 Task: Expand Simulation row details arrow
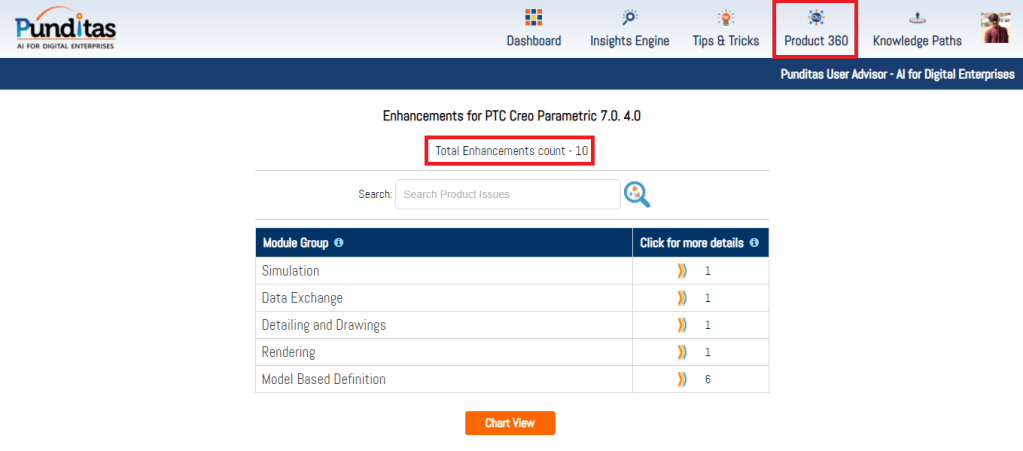coord(683,271)
